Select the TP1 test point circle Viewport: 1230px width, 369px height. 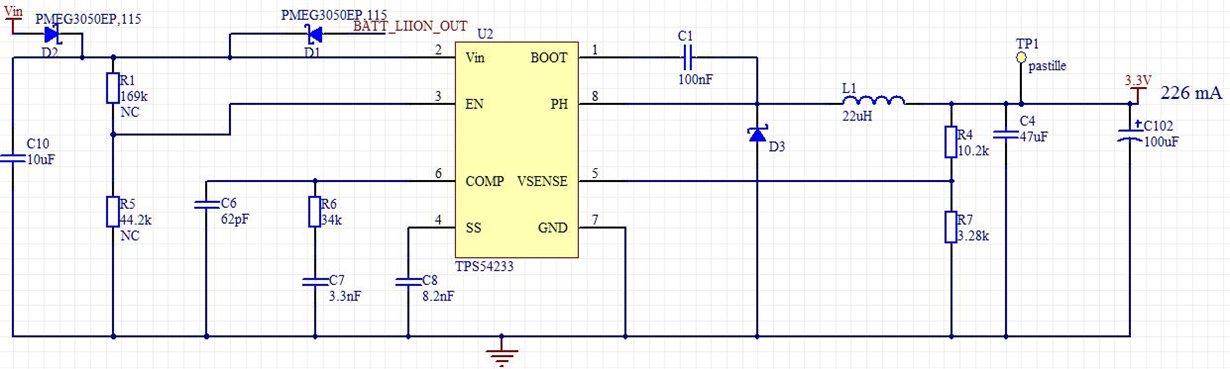(x=1020, y=59)
